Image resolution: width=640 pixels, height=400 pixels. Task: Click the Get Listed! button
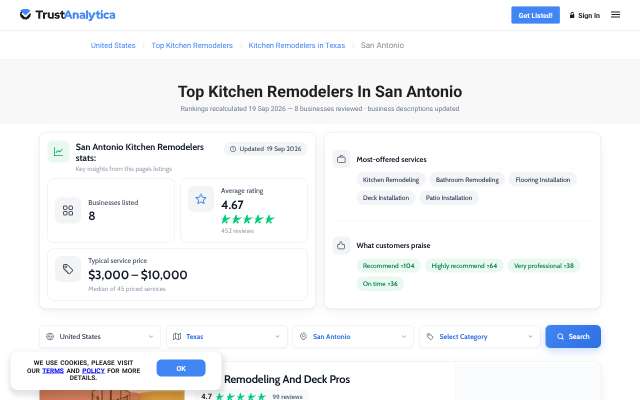(535, 15)
